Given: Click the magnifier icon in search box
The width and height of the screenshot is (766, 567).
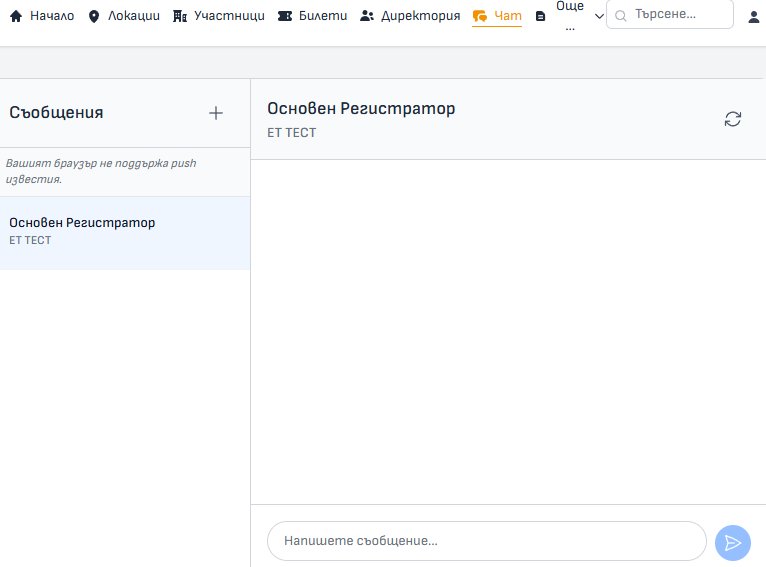Looking at the screenshot, I should tap(620, 16).
